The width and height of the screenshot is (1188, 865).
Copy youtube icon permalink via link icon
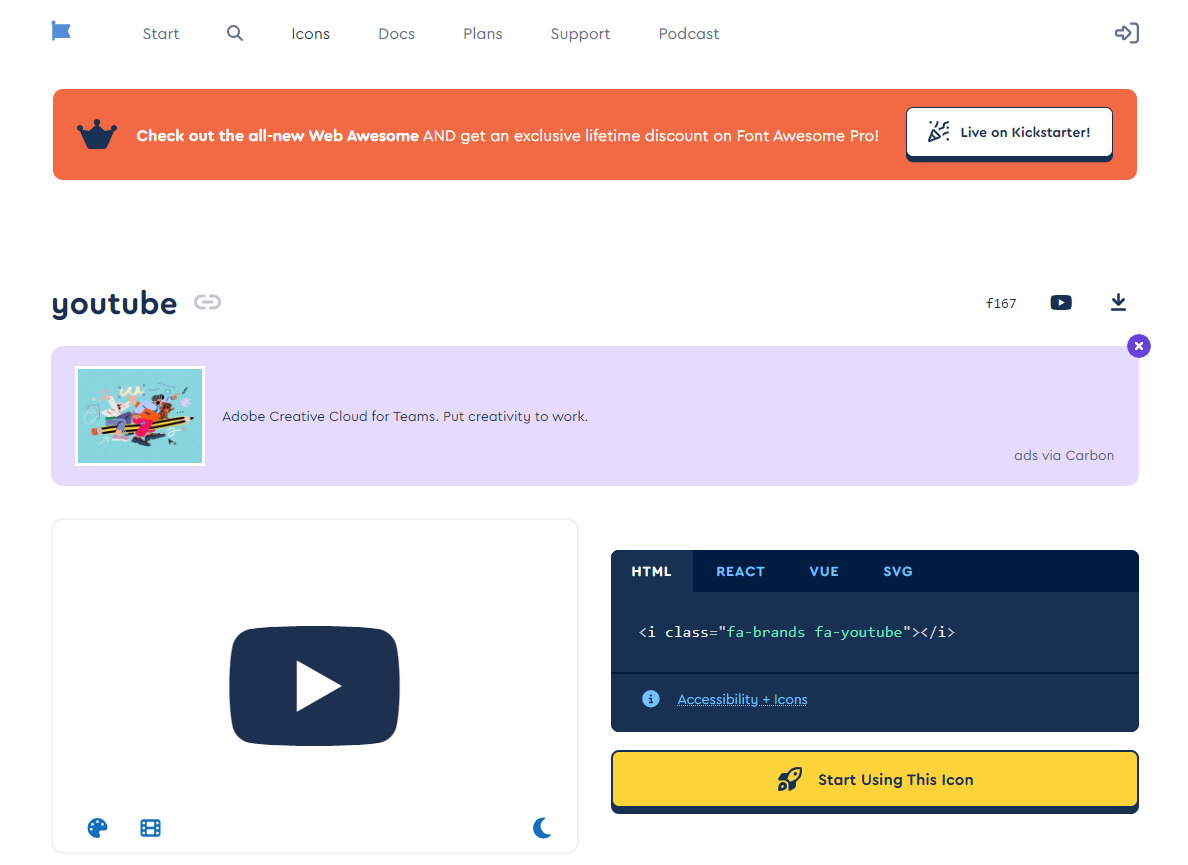207,302
